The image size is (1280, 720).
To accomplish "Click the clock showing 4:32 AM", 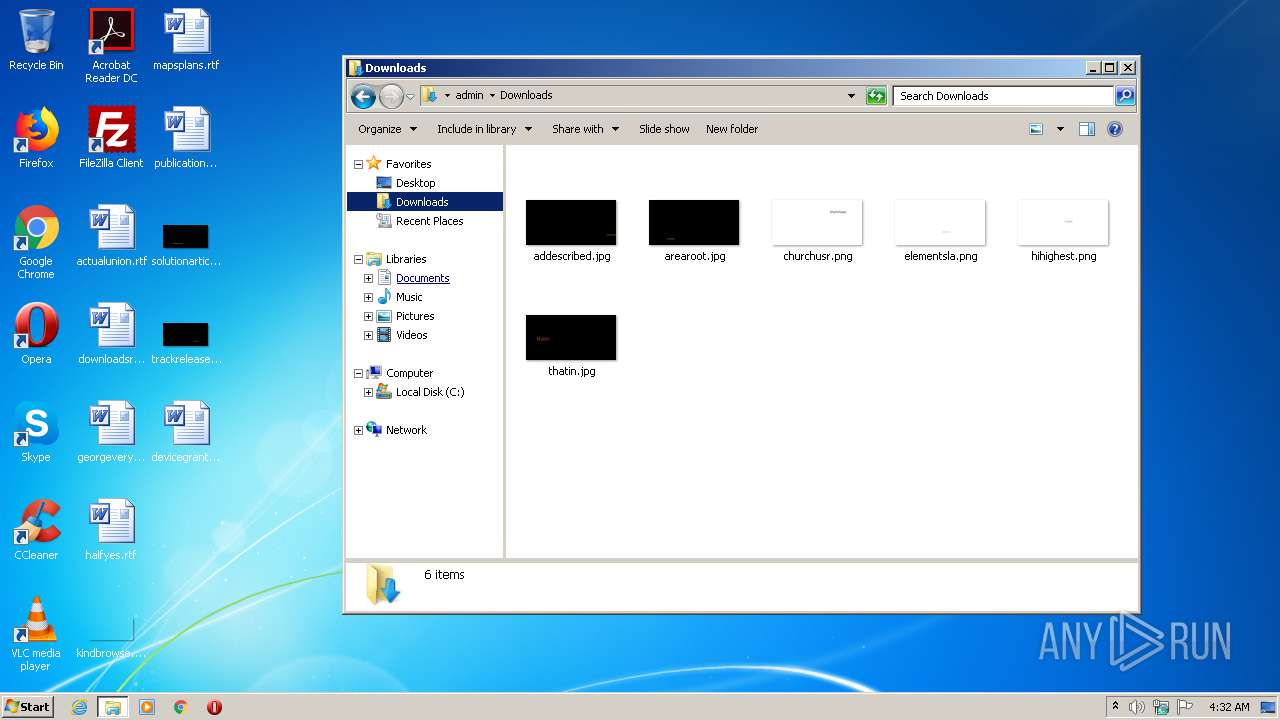I will click(x=1229, y=707).
